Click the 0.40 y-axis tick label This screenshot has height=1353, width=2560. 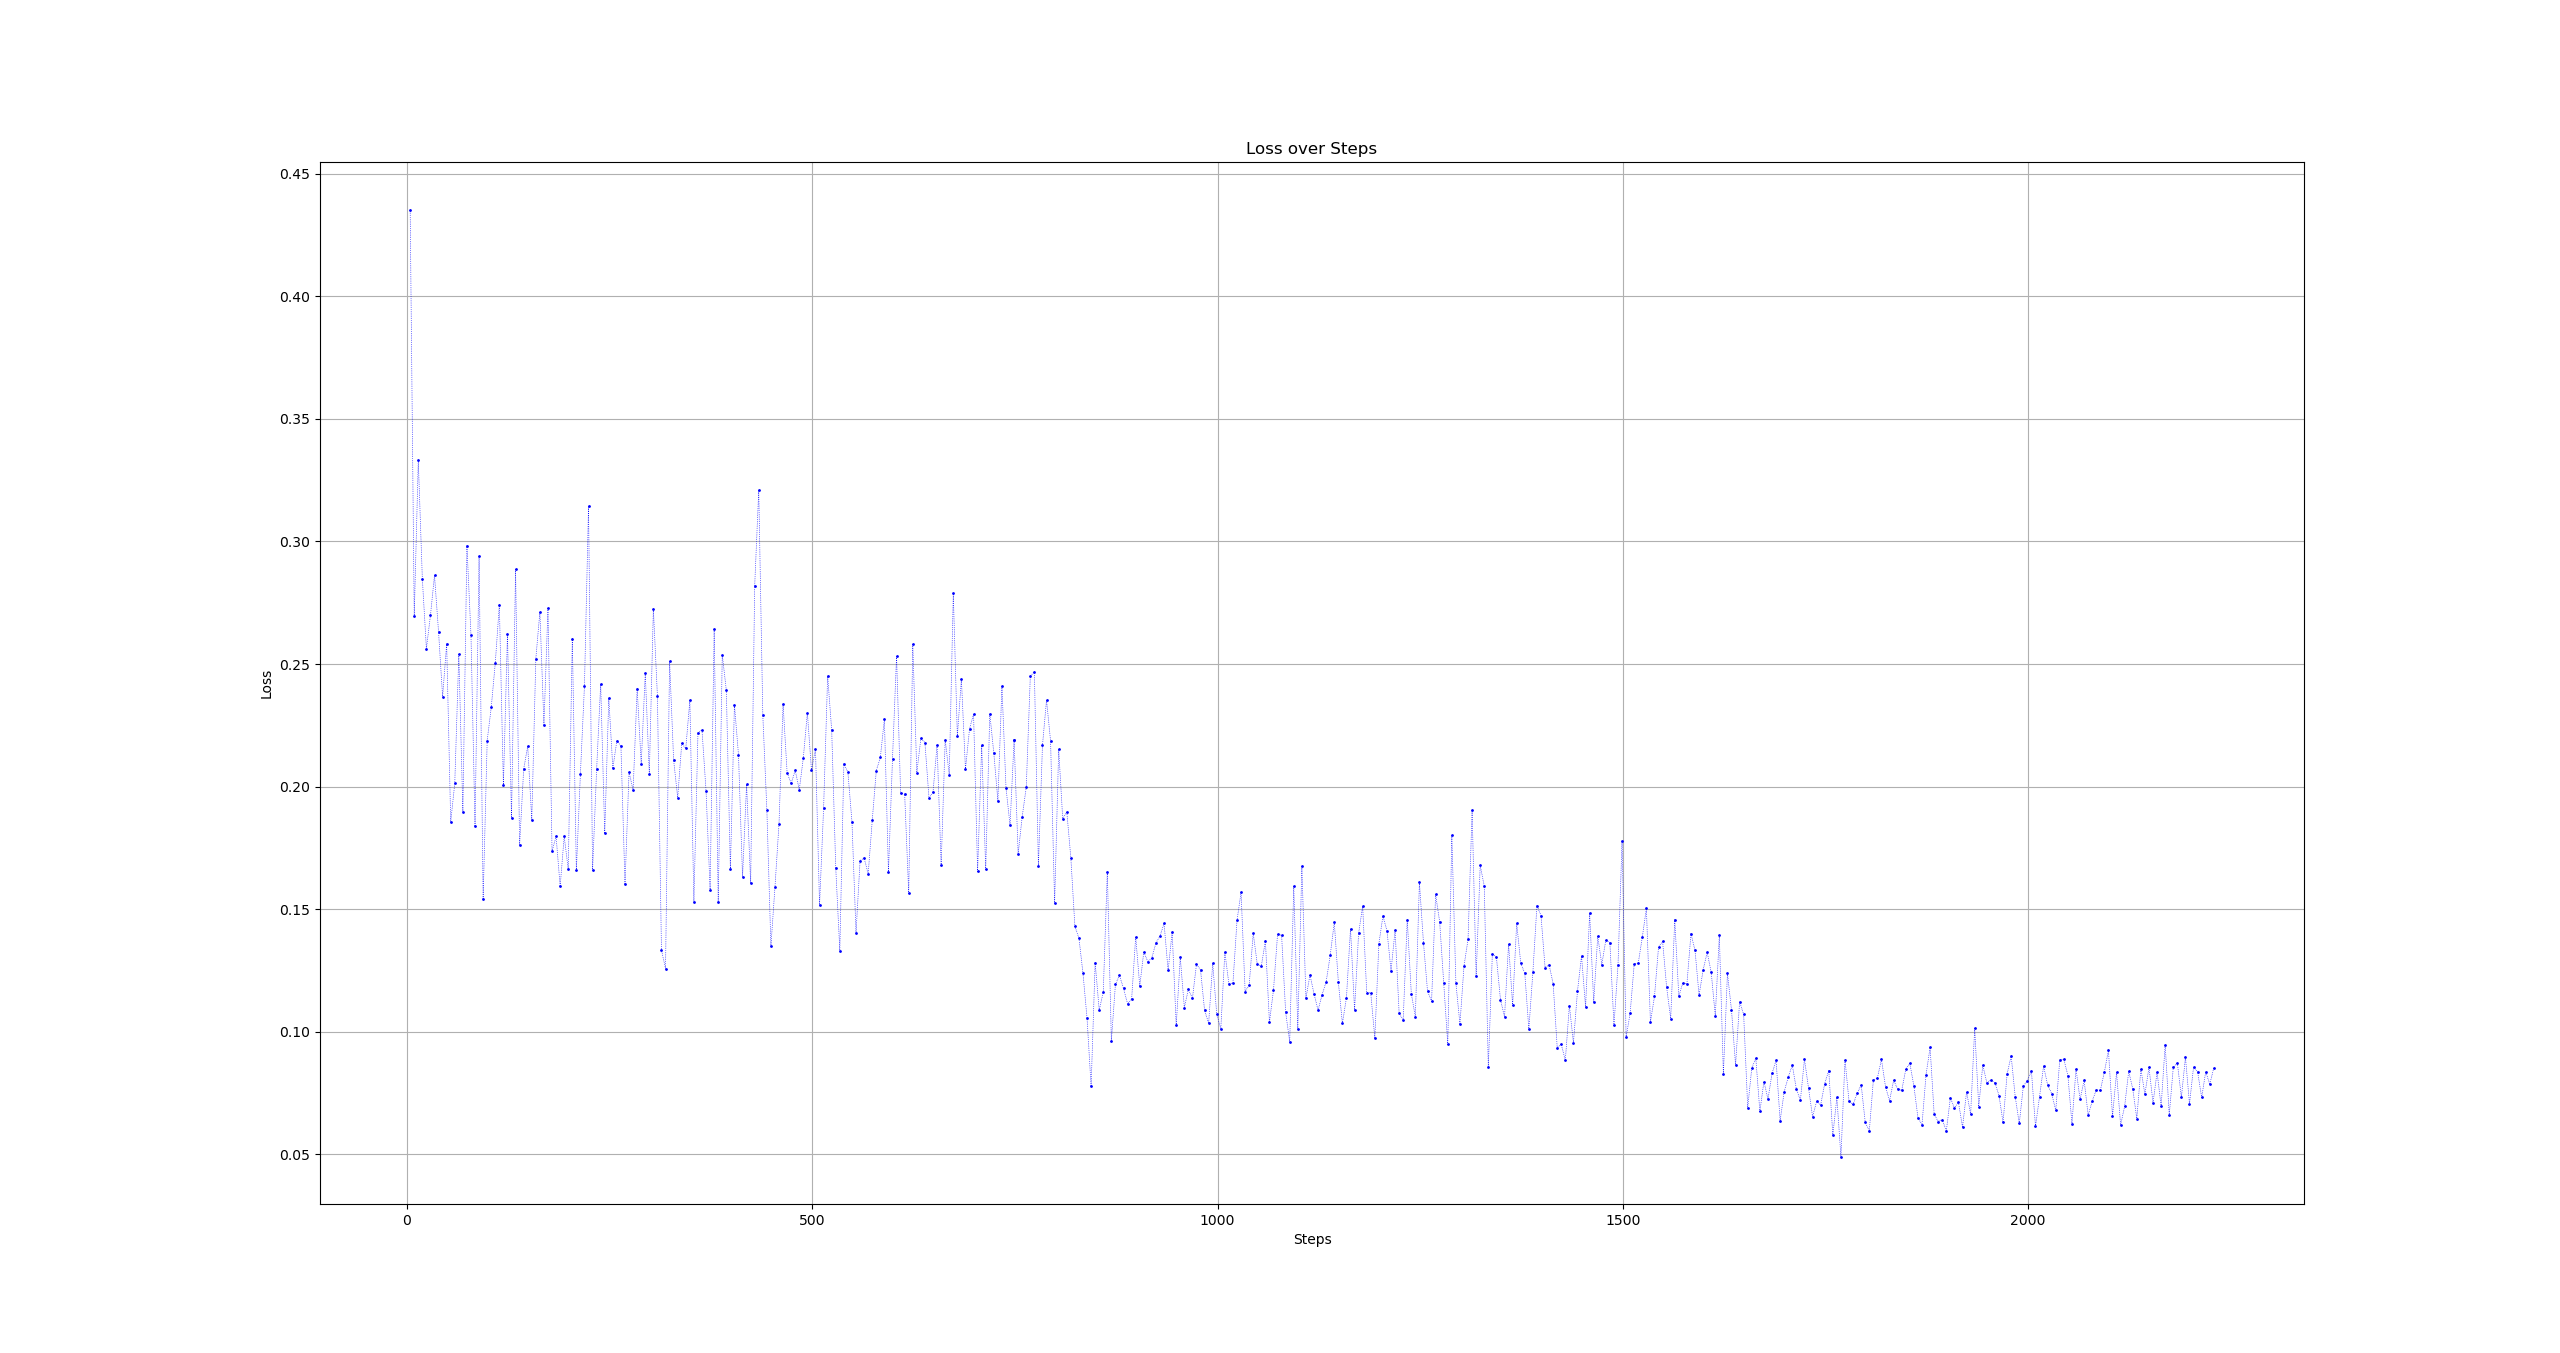click(294, 297)
